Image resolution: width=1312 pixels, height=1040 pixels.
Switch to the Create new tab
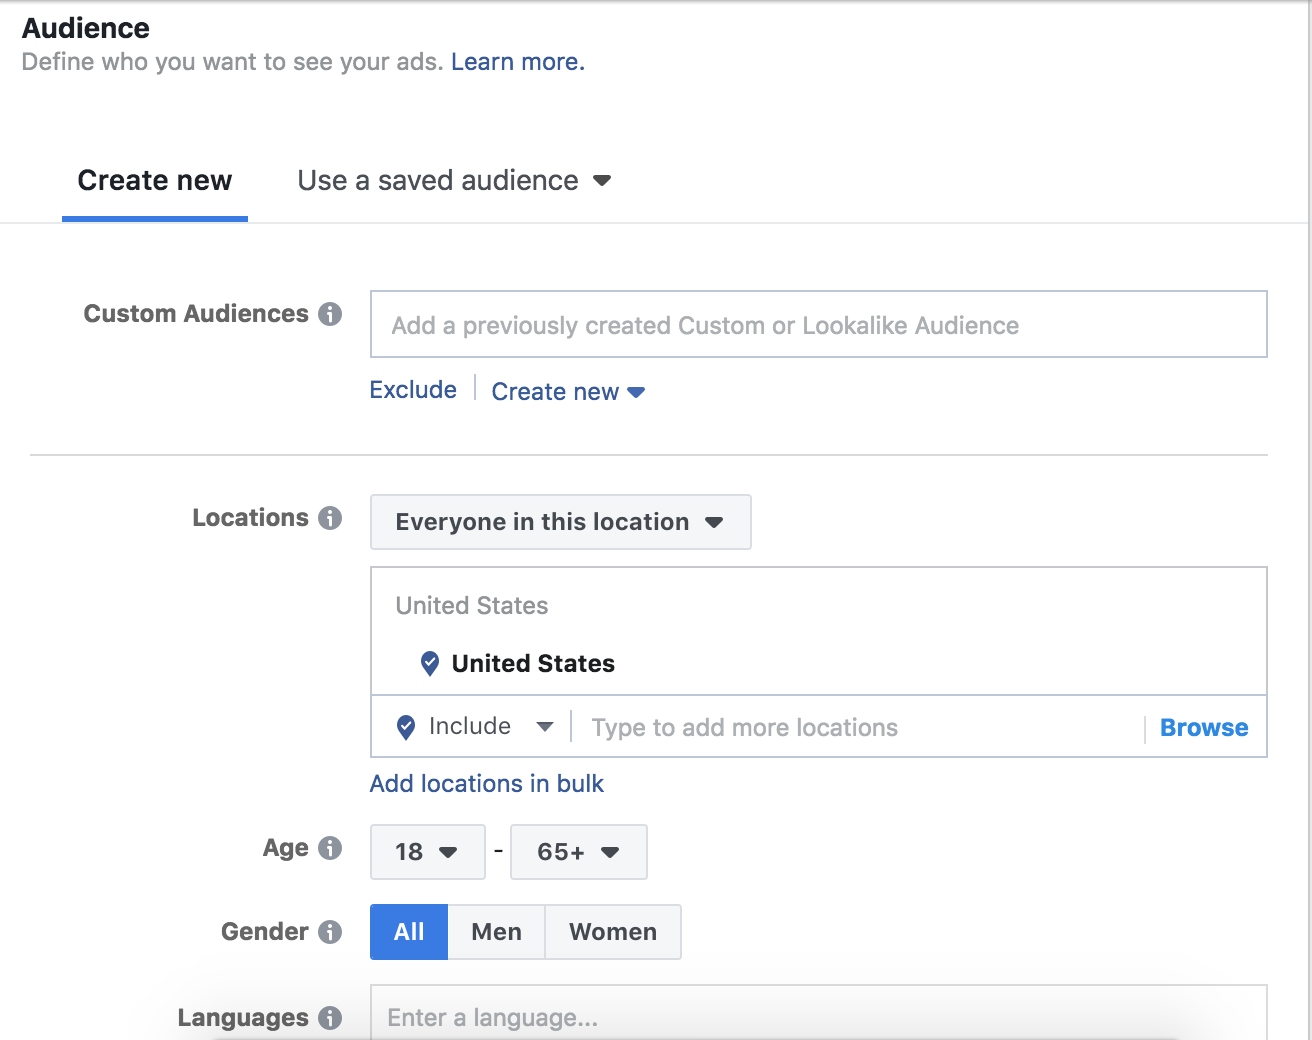click(x=155, y=181)
